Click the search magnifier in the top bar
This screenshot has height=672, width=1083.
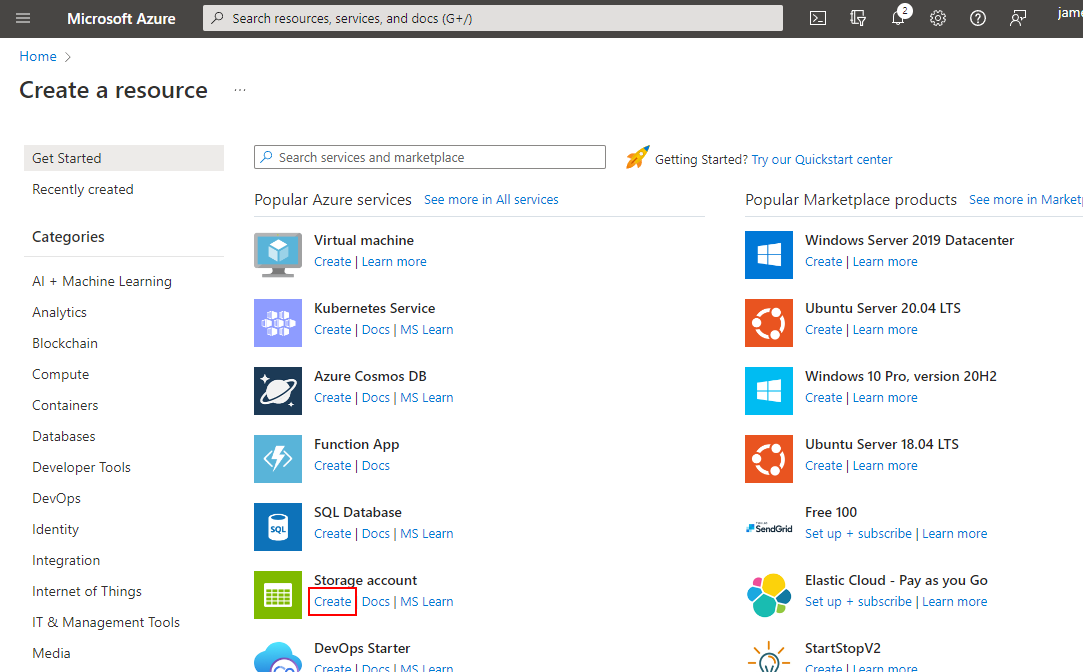[218, 18]
